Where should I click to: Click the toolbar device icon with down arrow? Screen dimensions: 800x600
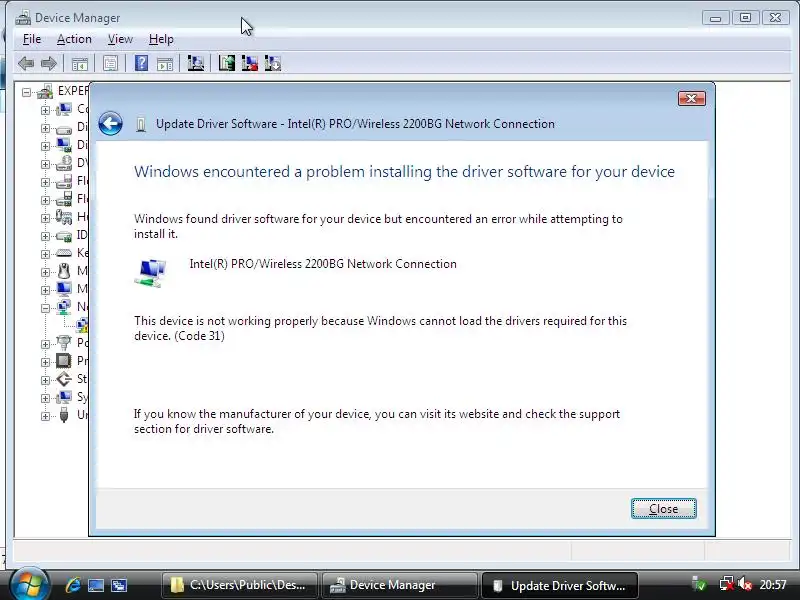[x=273, y=63]
